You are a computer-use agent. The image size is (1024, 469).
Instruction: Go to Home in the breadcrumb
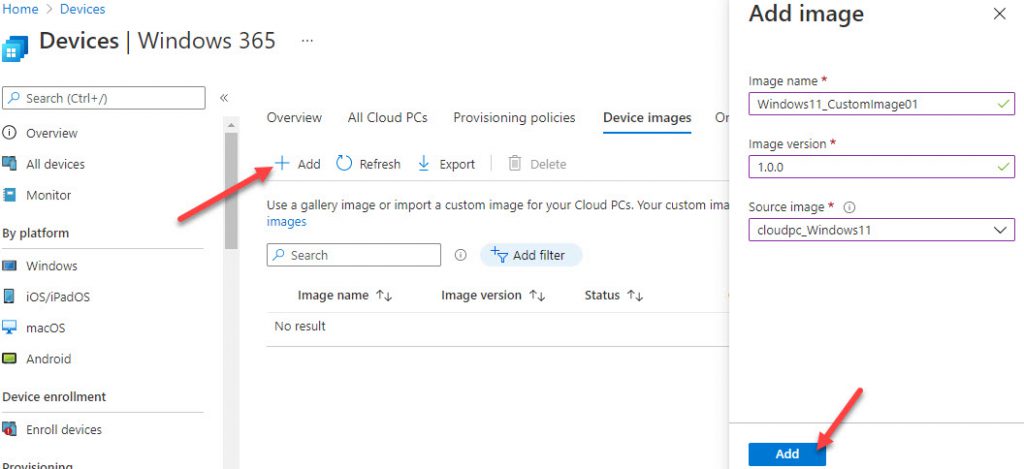pos(20,9)
